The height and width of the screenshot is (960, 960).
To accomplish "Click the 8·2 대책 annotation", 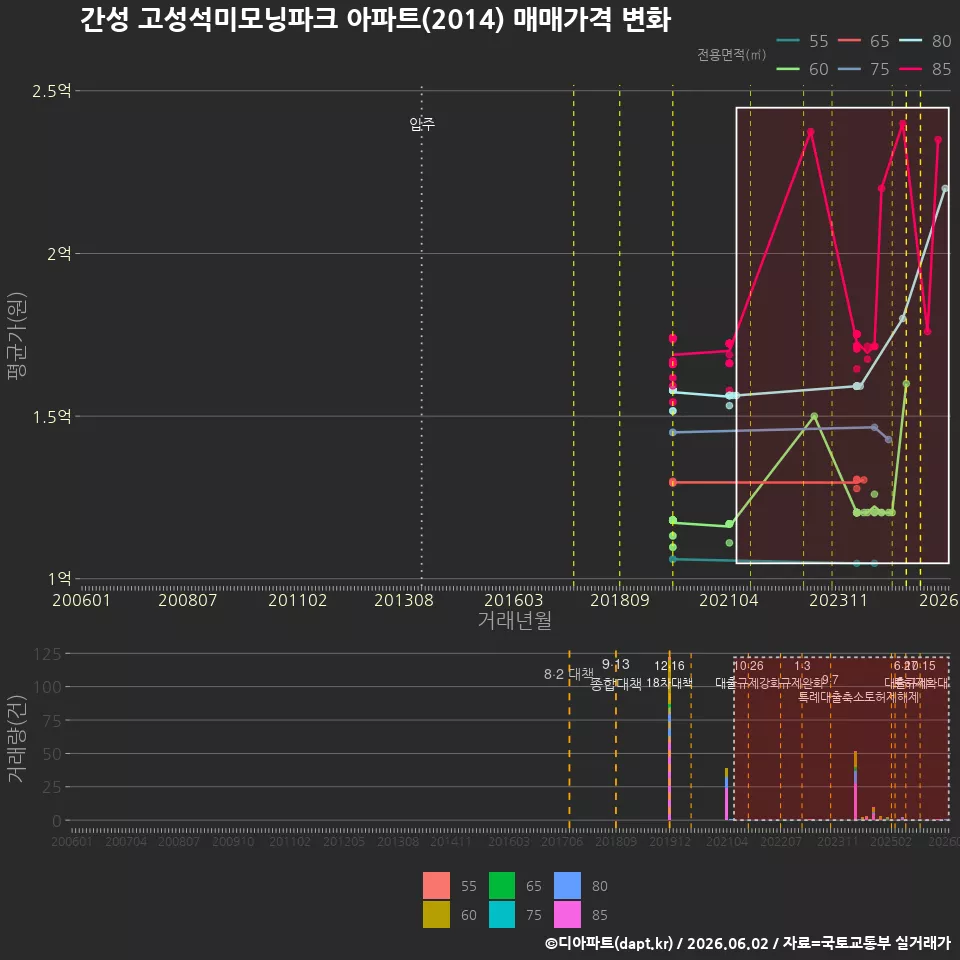I will [x=569, y=674].
